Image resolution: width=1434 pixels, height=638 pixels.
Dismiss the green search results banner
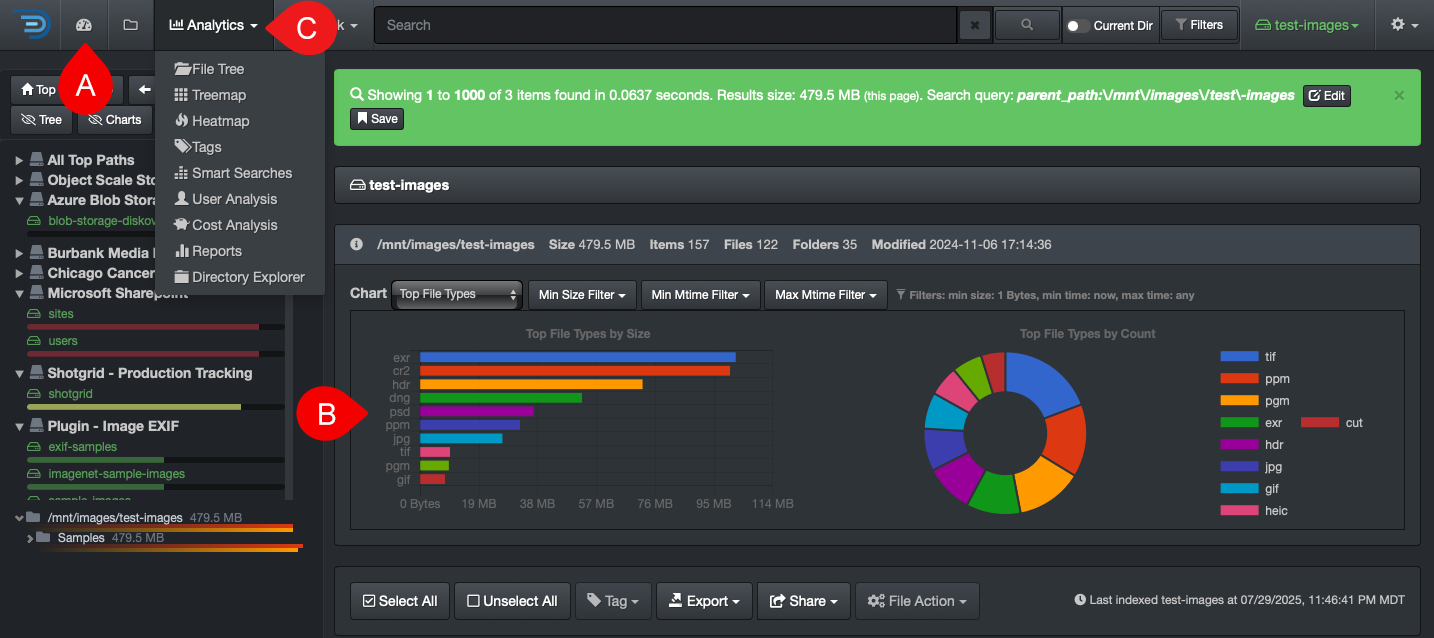coord(1399,95)
